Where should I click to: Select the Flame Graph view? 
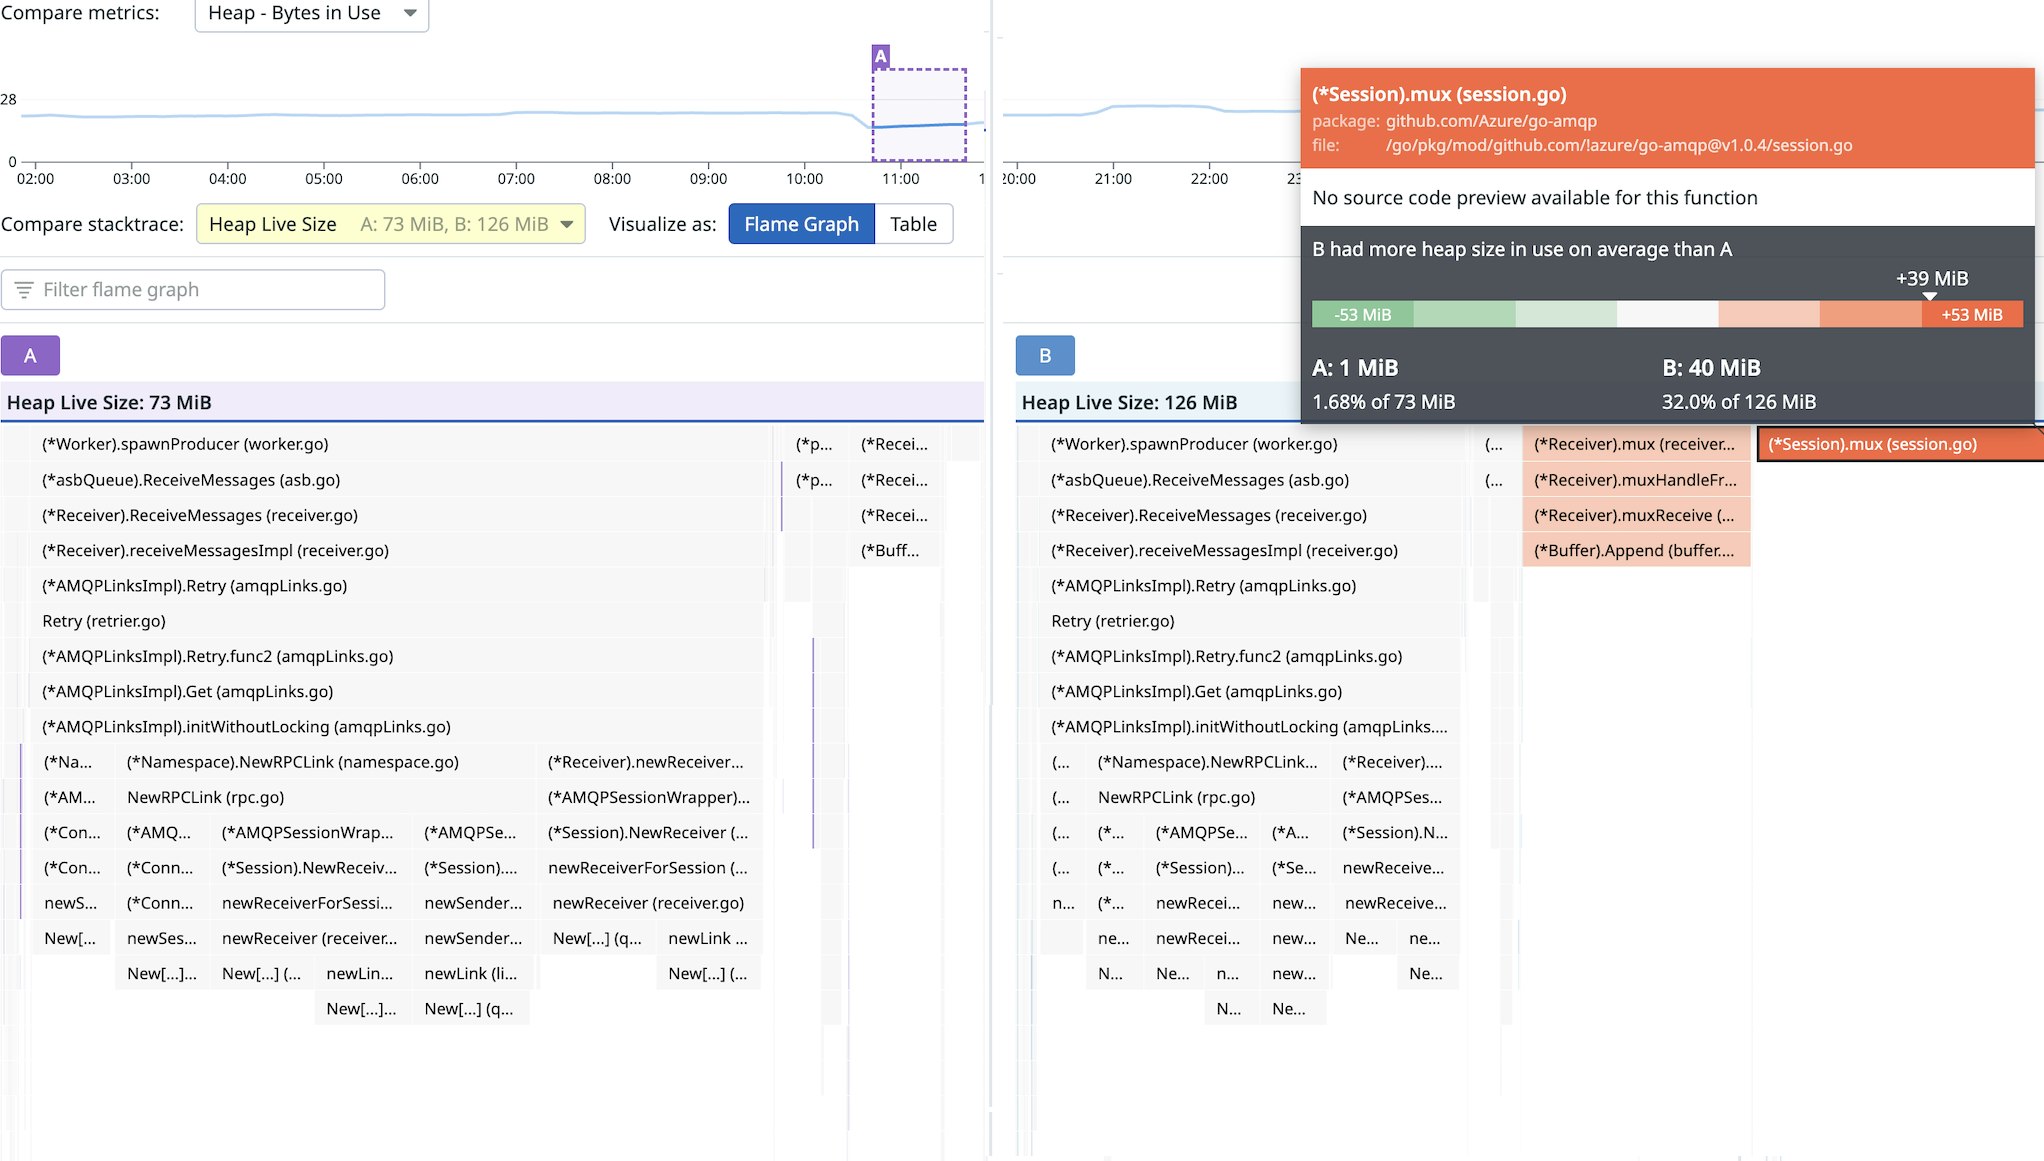(801, 224)
